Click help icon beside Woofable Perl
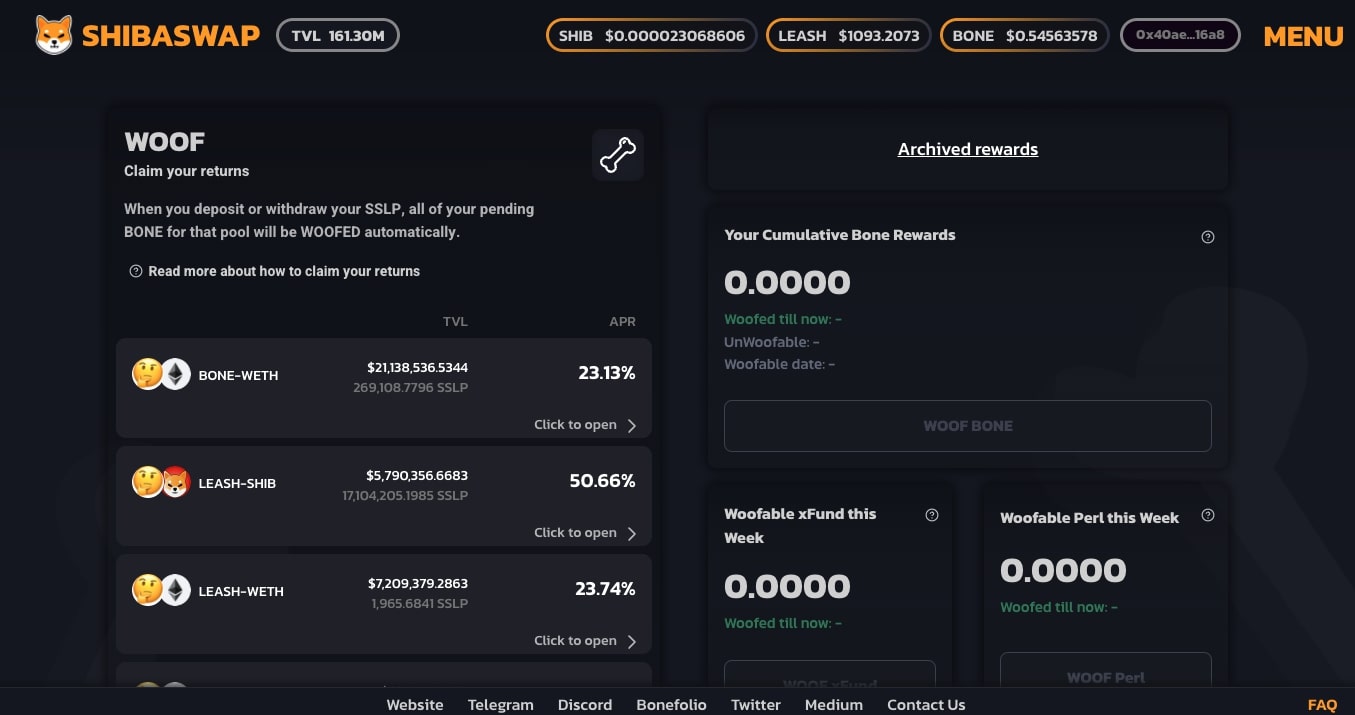Viewport: 1355px width, 715px height. coord(1207,515)
